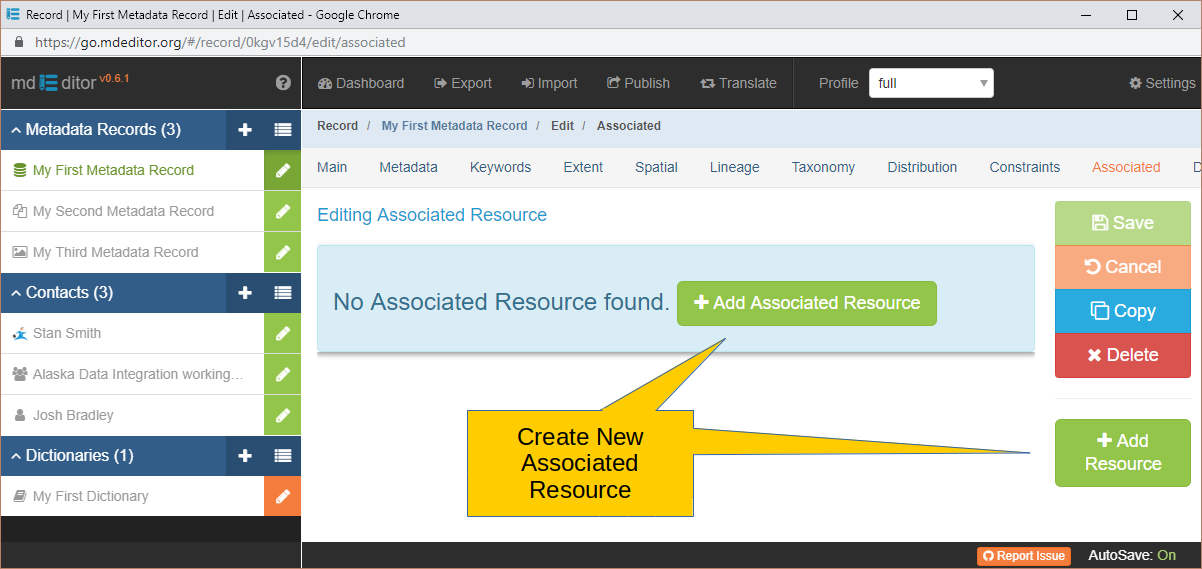Click the site lock icon in address bar
Viewport: 1202px width, 569px height.
point(18,43)
